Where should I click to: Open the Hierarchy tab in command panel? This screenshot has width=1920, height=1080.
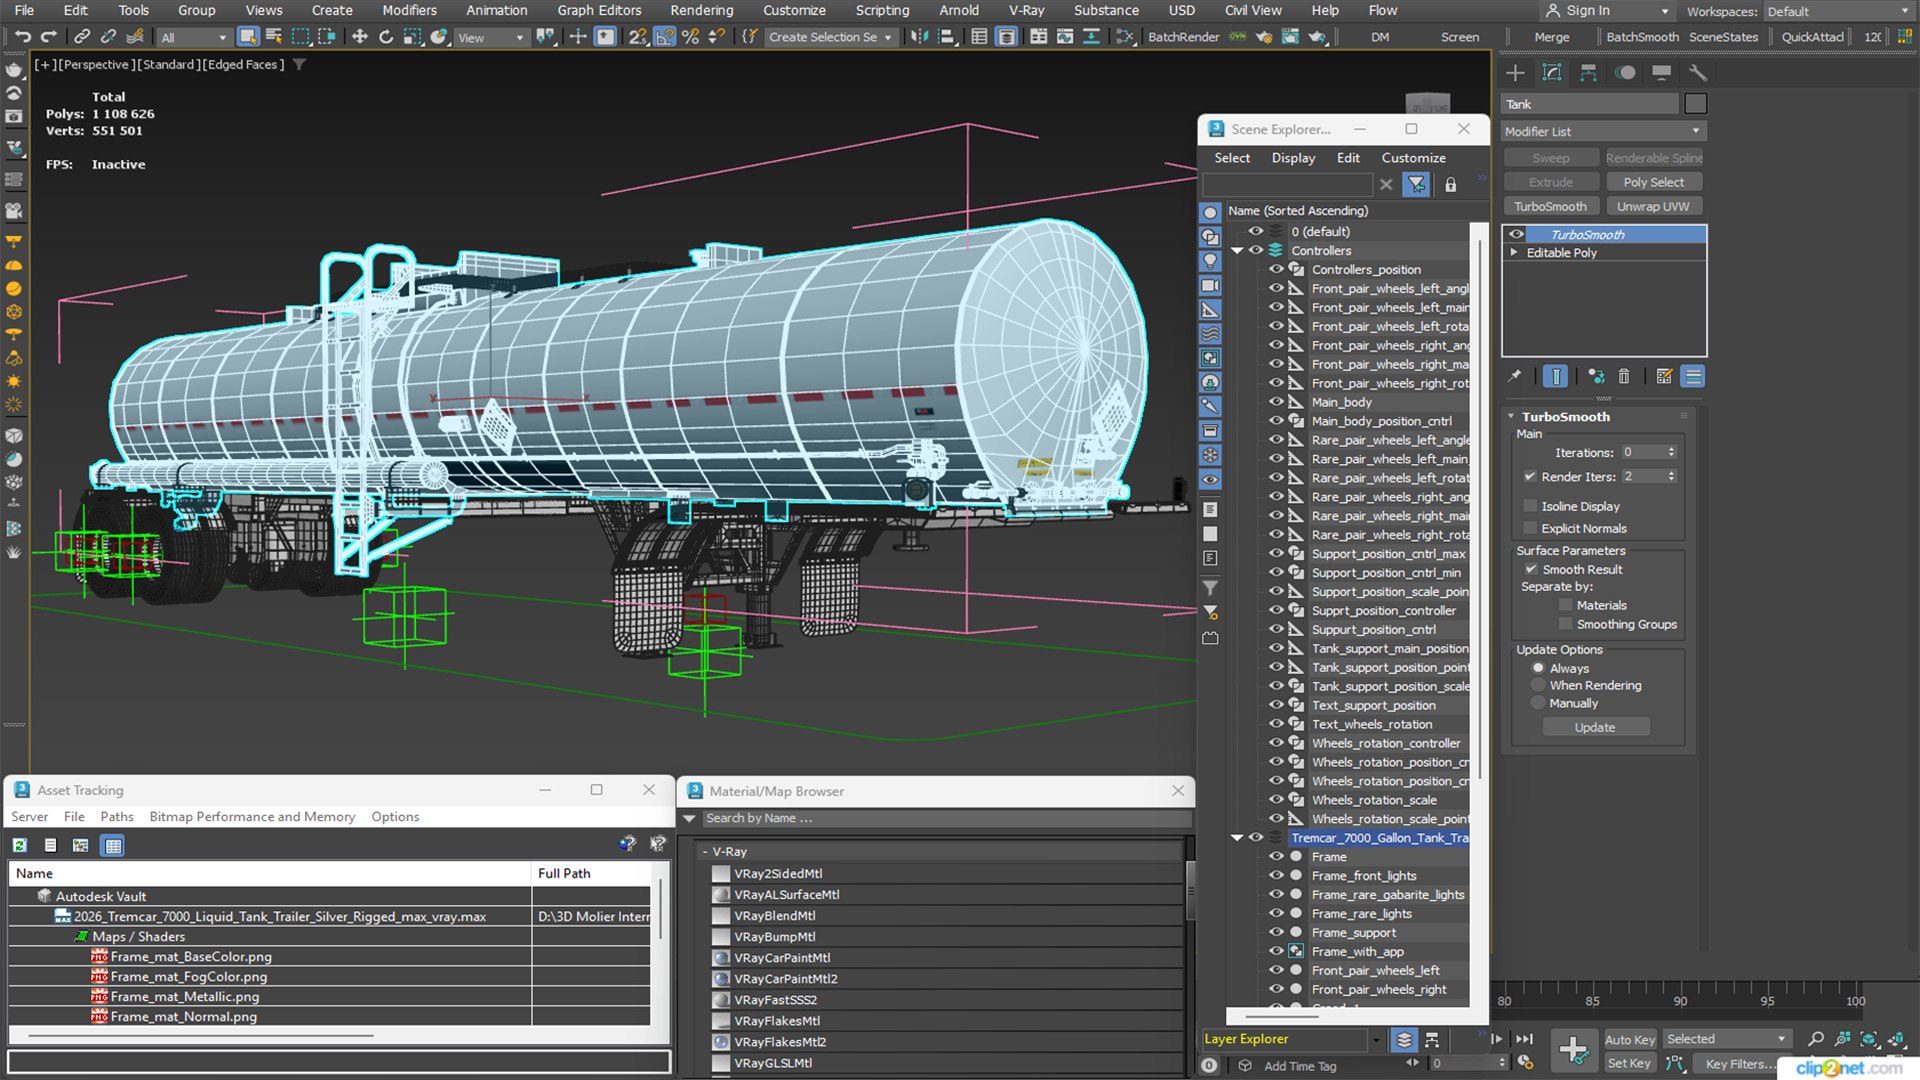tap(1588, 73)
